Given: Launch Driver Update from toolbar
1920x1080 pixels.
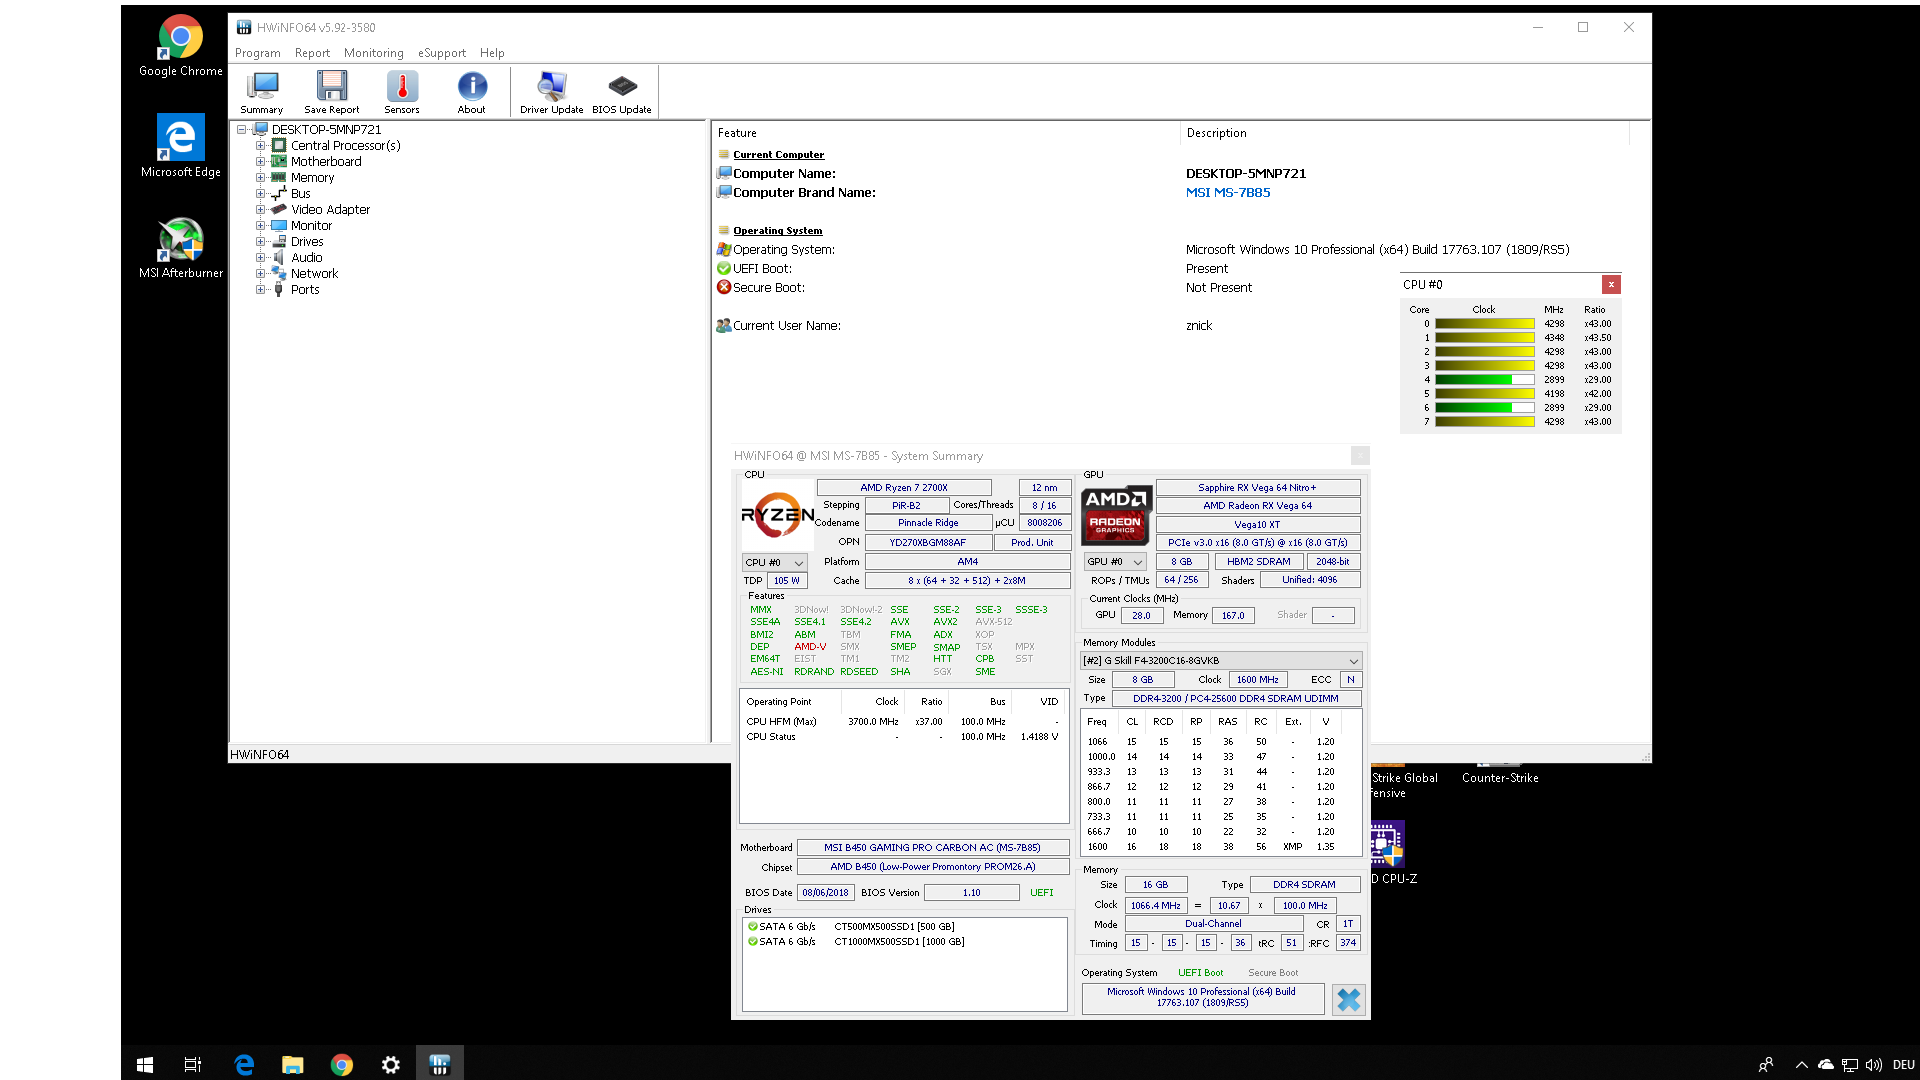Looking at the screenshot, I should click(551, 93).
